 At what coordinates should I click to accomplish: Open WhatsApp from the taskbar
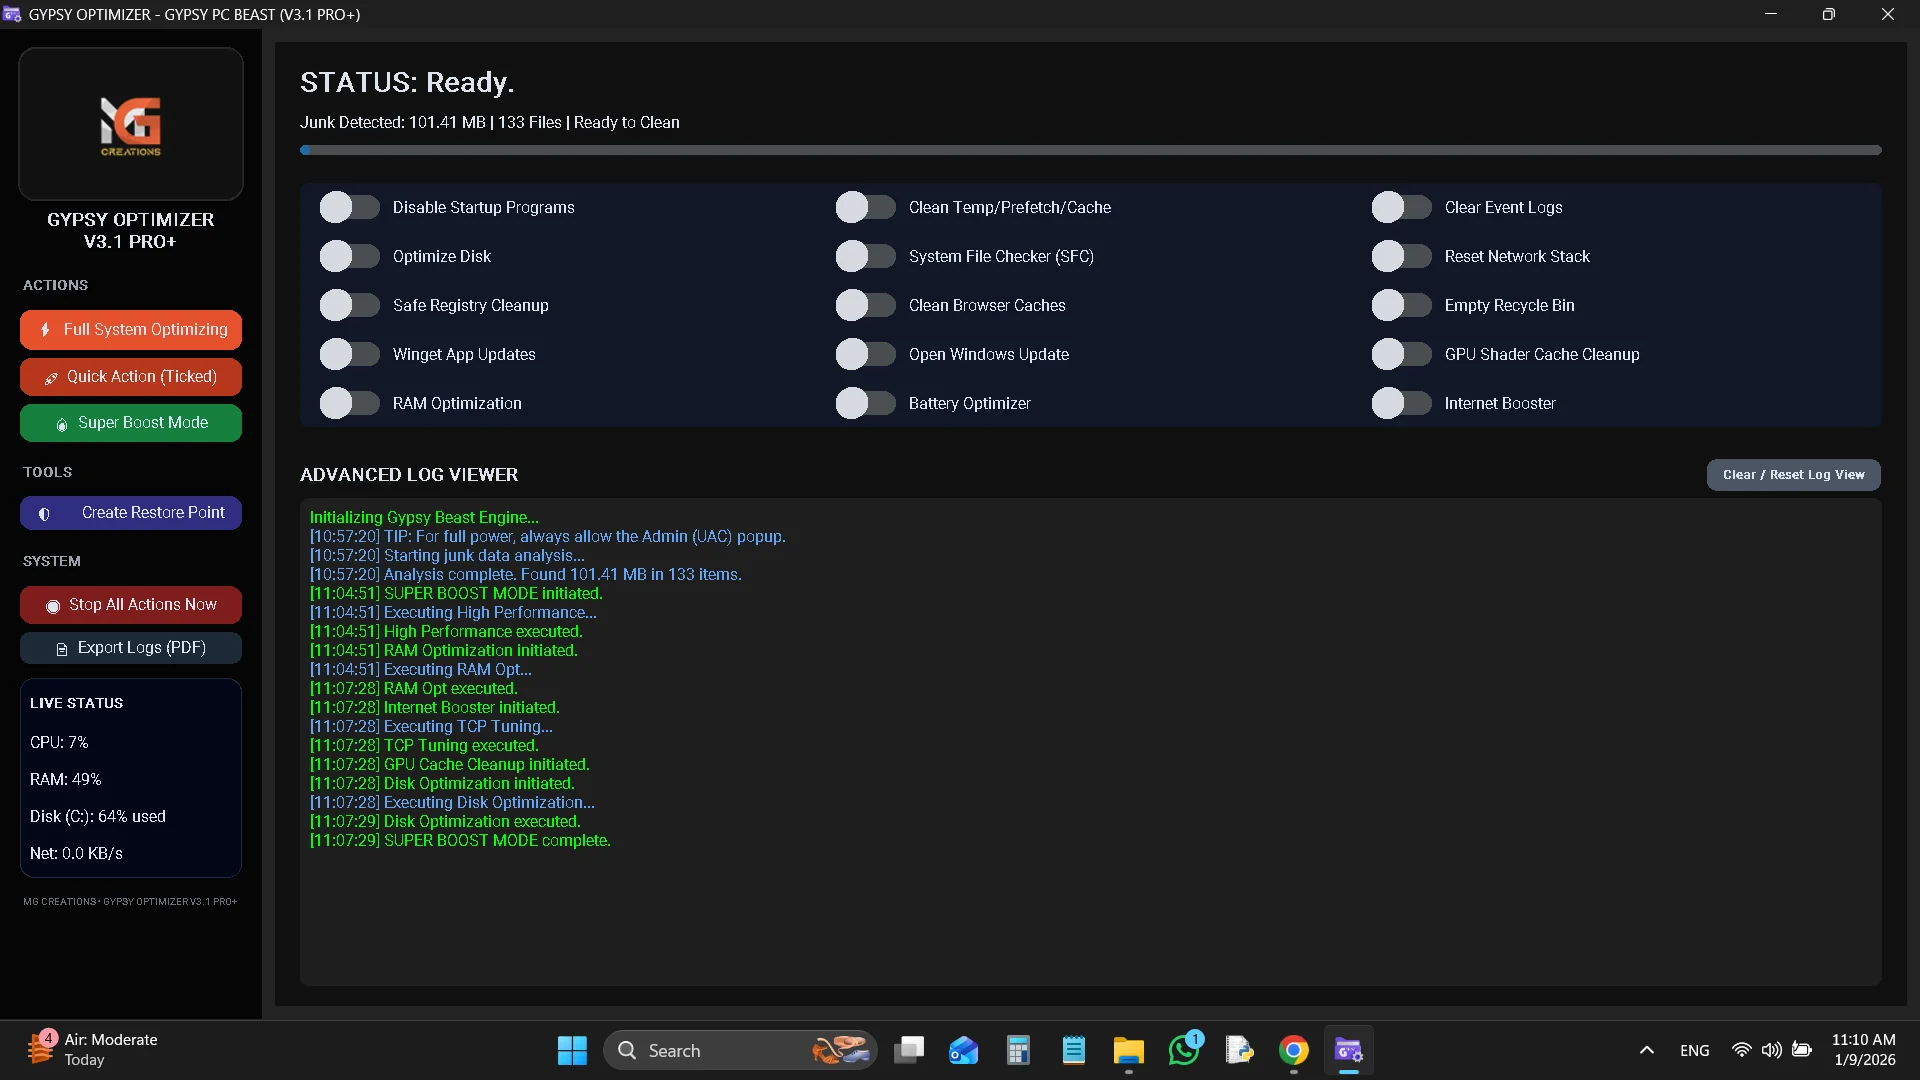(1184, 1050)
